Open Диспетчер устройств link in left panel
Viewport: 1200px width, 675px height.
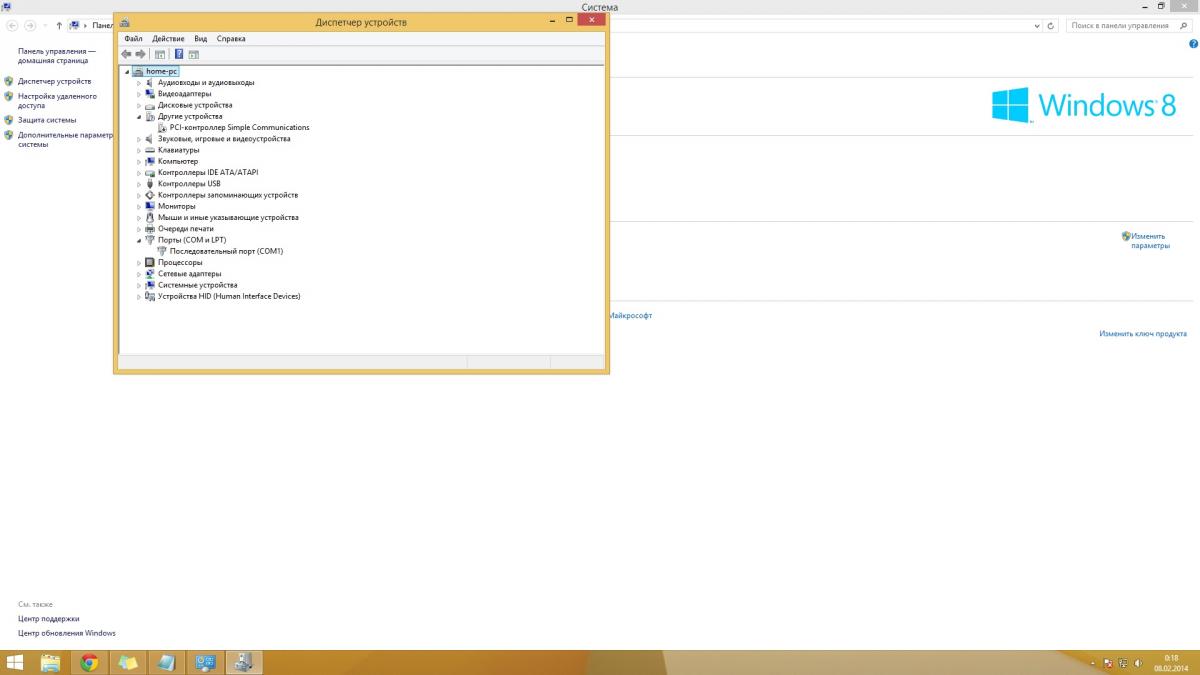click(54, 81)
